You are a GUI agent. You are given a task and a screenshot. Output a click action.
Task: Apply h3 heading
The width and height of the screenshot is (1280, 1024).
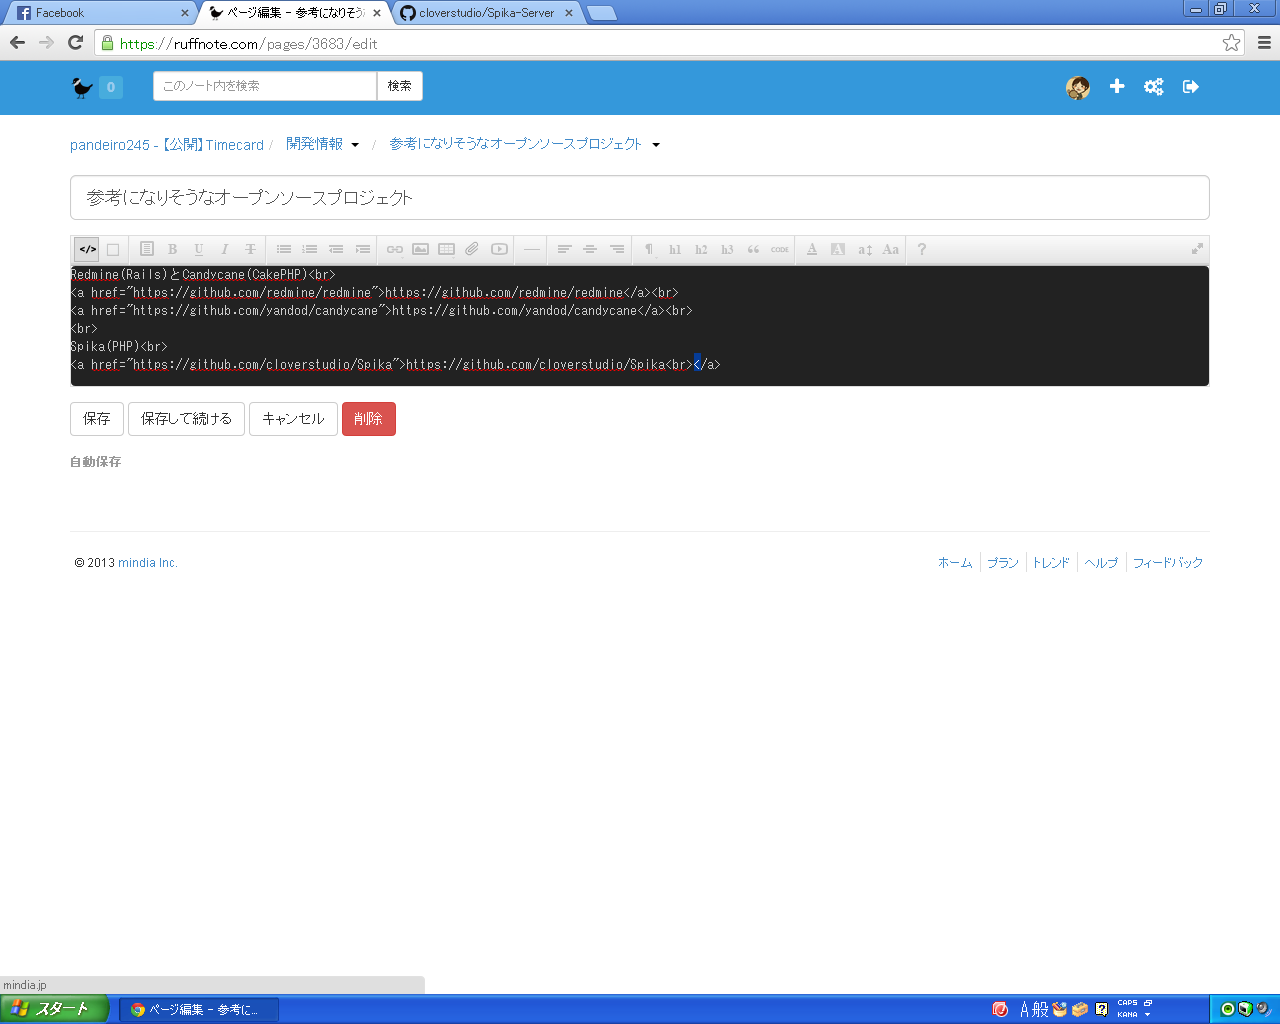click(x=727, y=249)
